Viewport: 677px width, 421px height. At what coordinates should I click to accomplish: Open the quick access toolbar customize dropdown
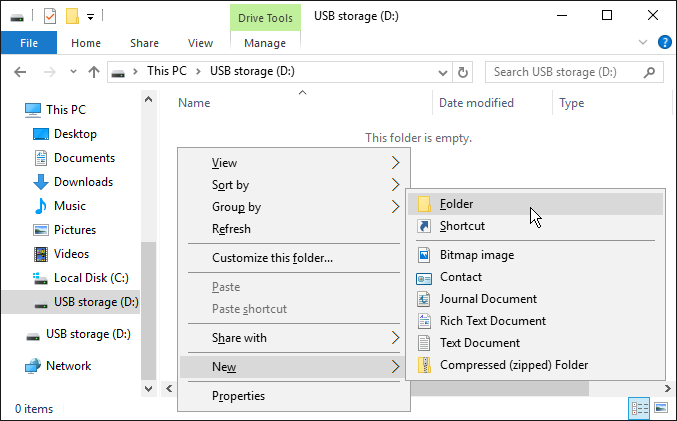90,17
